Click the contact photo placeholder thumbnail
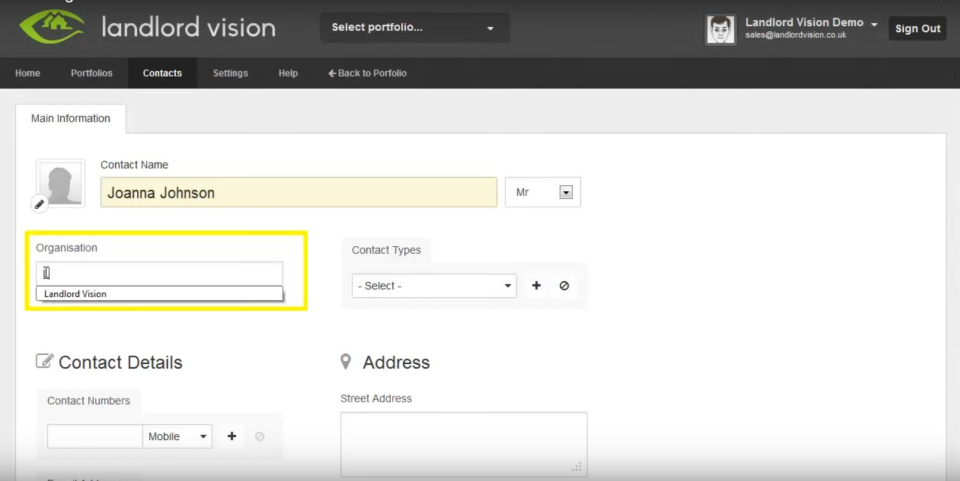Screen dimensions: 960x481 [61, 184]
